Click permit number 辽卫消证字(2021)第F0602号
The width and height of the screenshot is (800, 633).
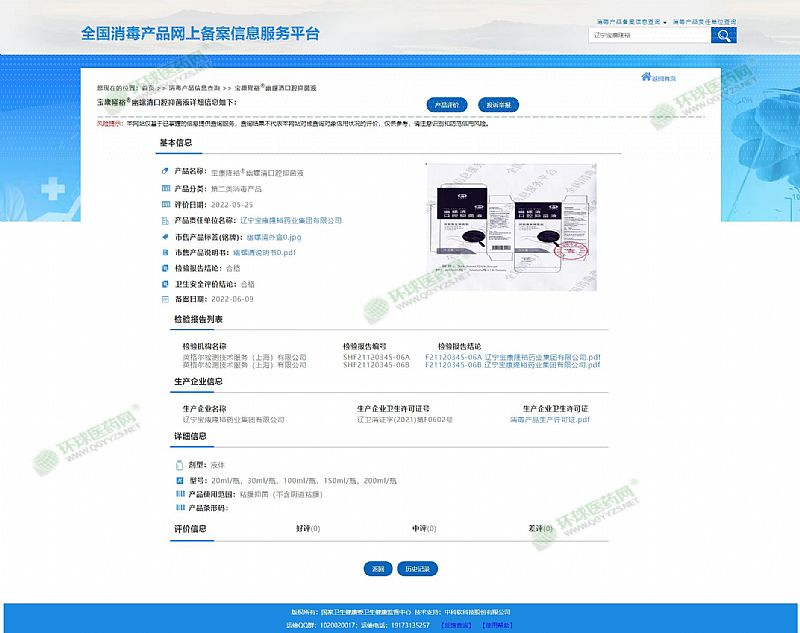point(405,420)
